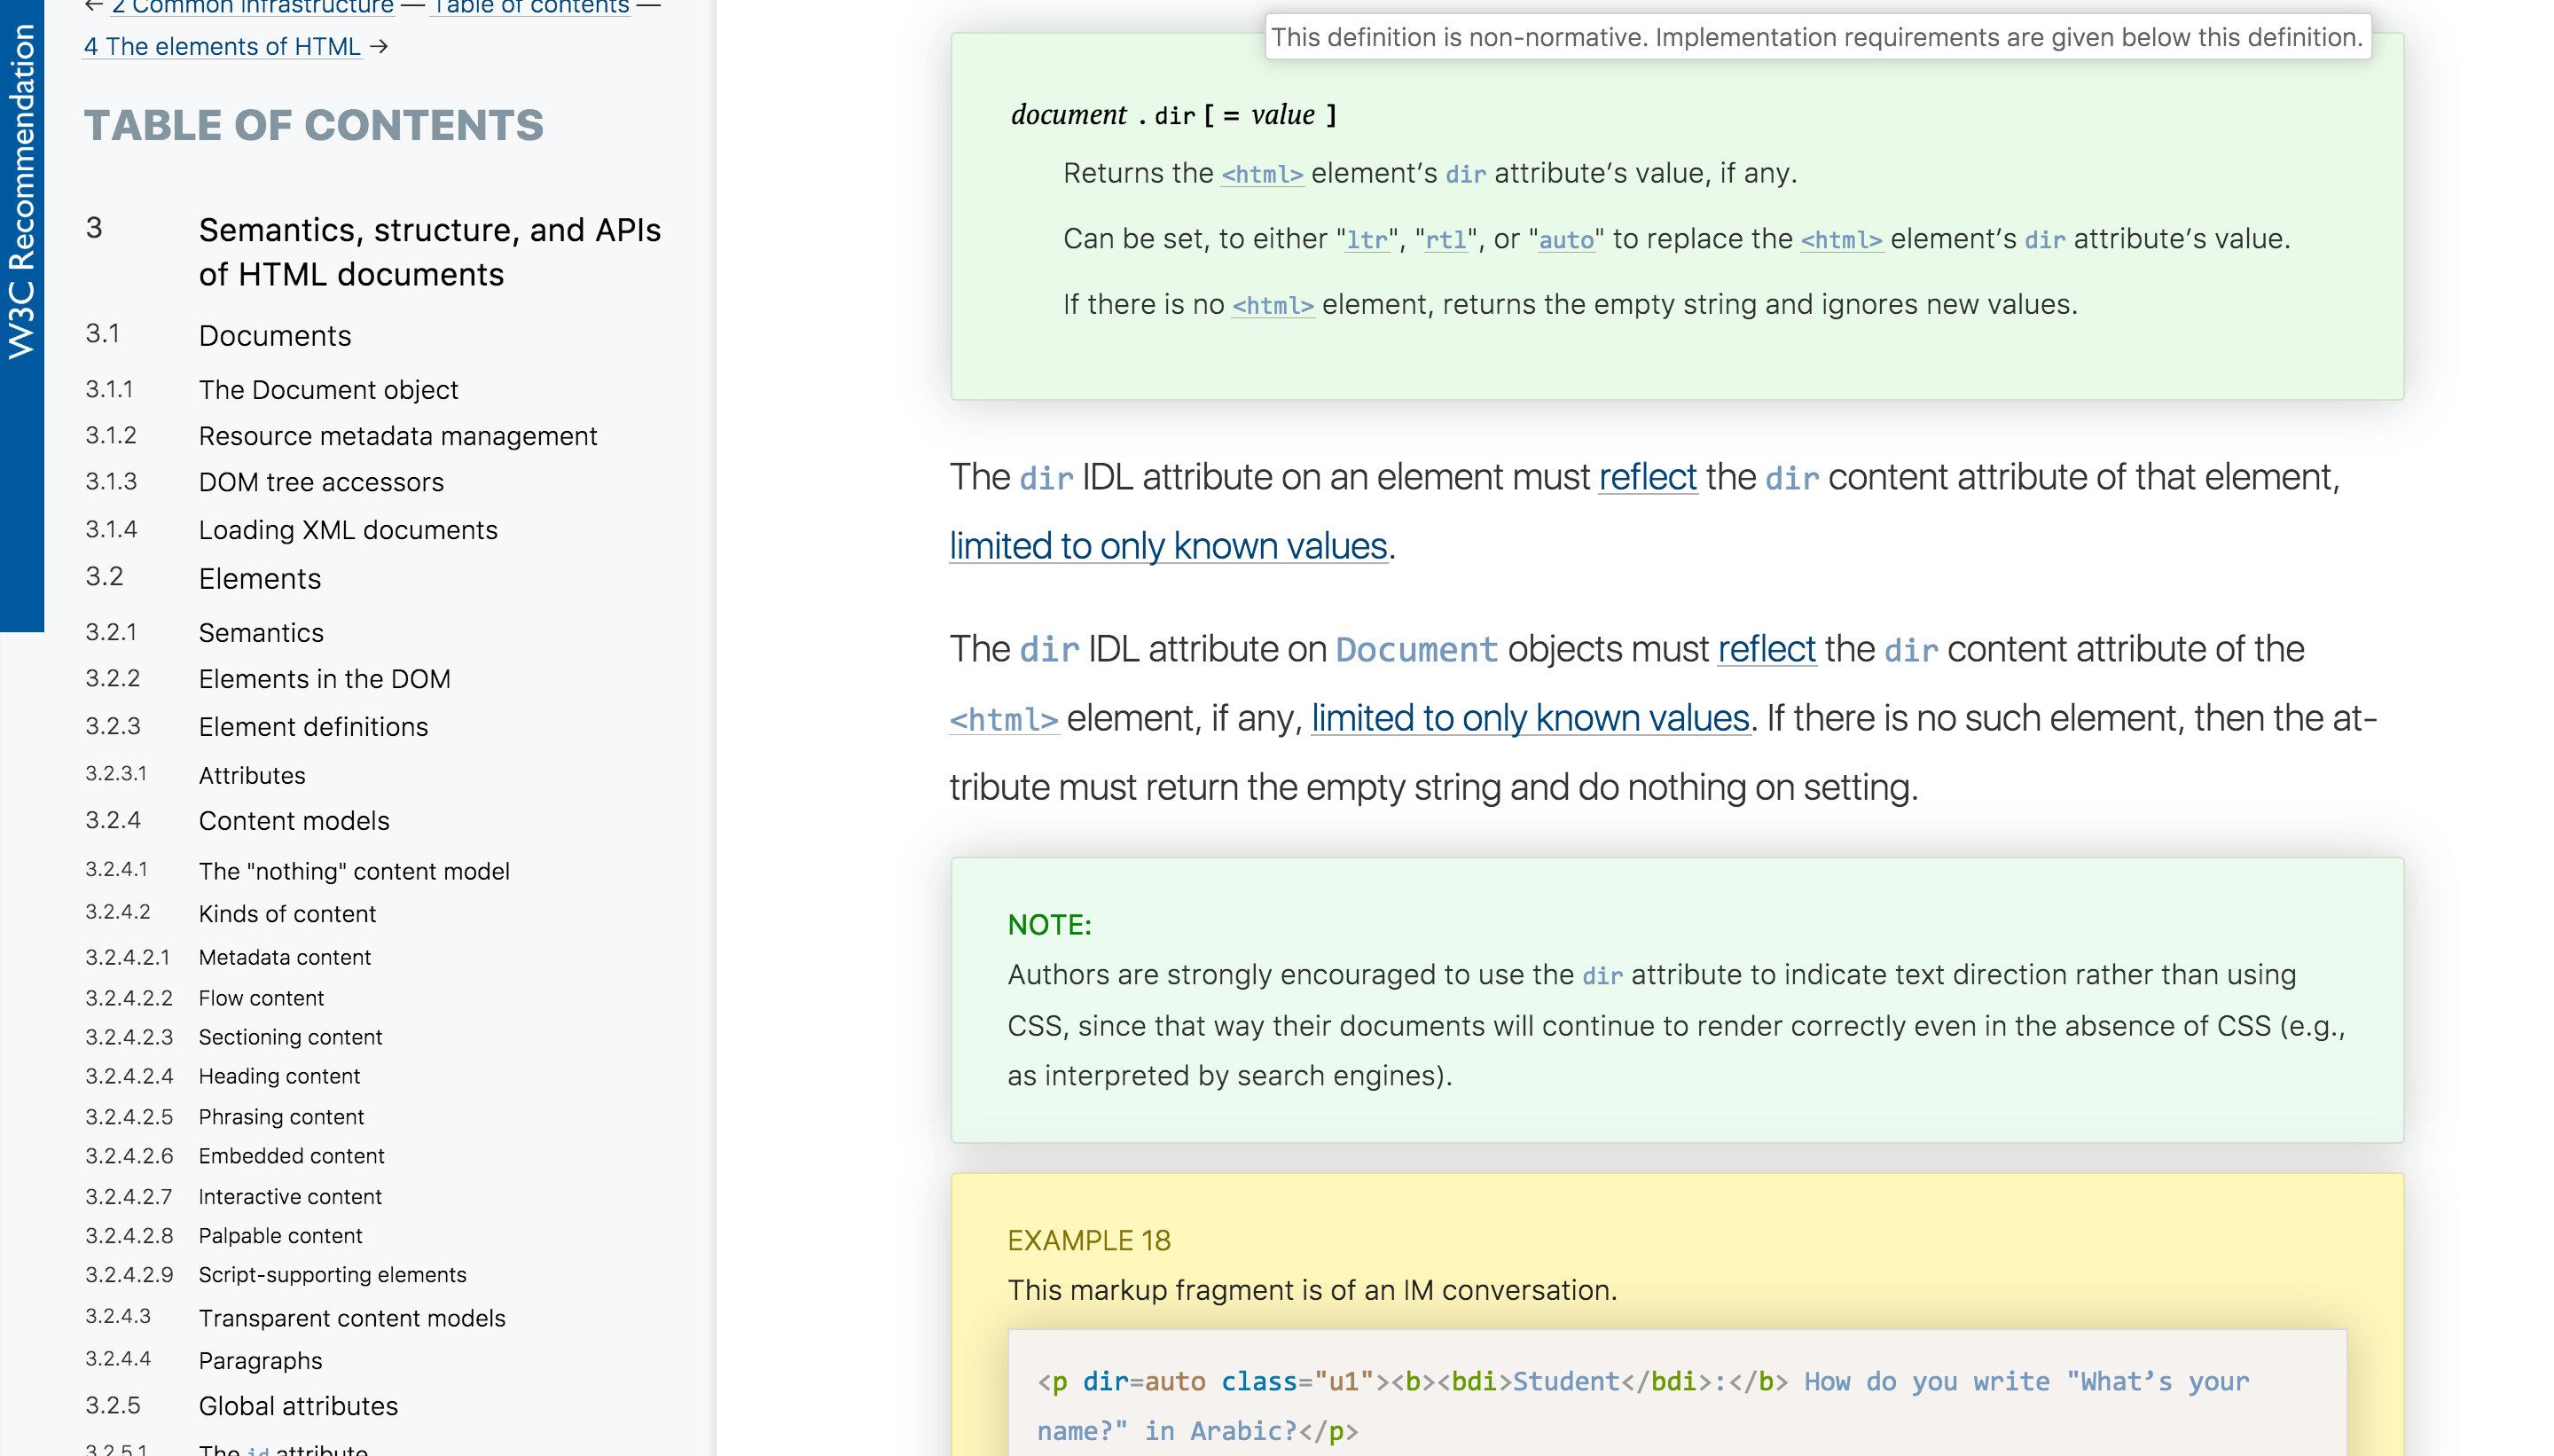Follow 'reflect' link after 'objects must'
The image size is (2554, 1456).
tap(1766, 649)
